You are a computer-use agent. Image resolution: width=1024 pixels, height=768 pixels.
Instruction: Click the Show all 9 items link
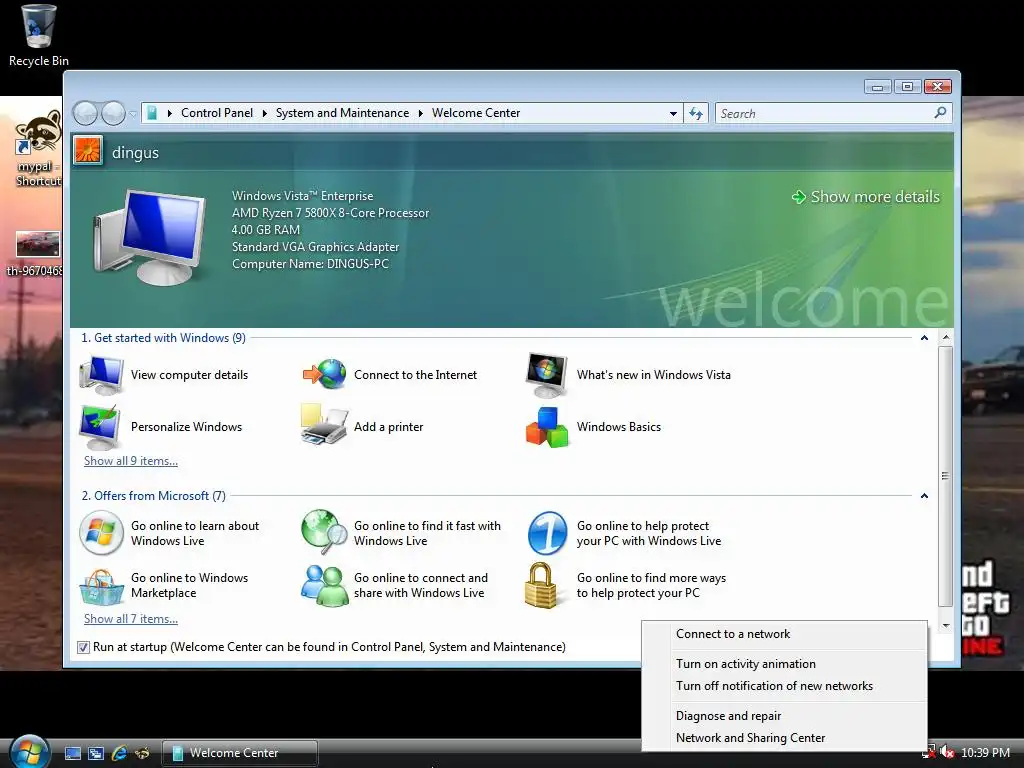click(x=131, y=461)
